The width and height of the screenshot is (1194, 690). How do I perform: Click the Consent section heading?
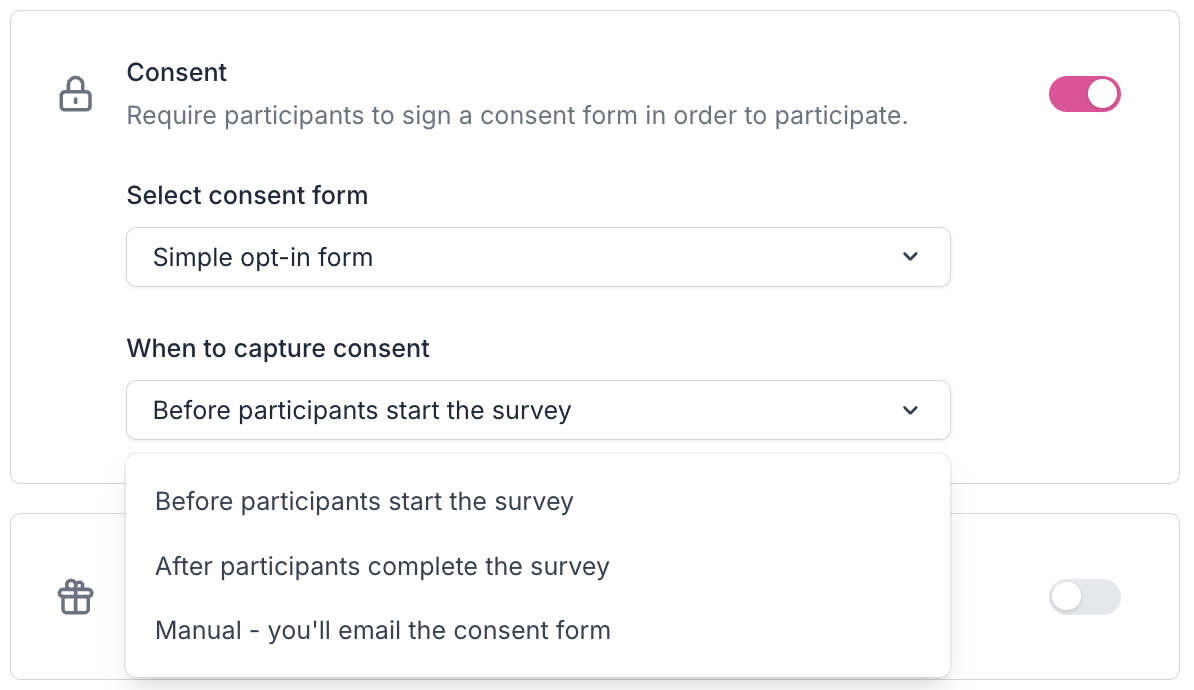pos(177,72)
